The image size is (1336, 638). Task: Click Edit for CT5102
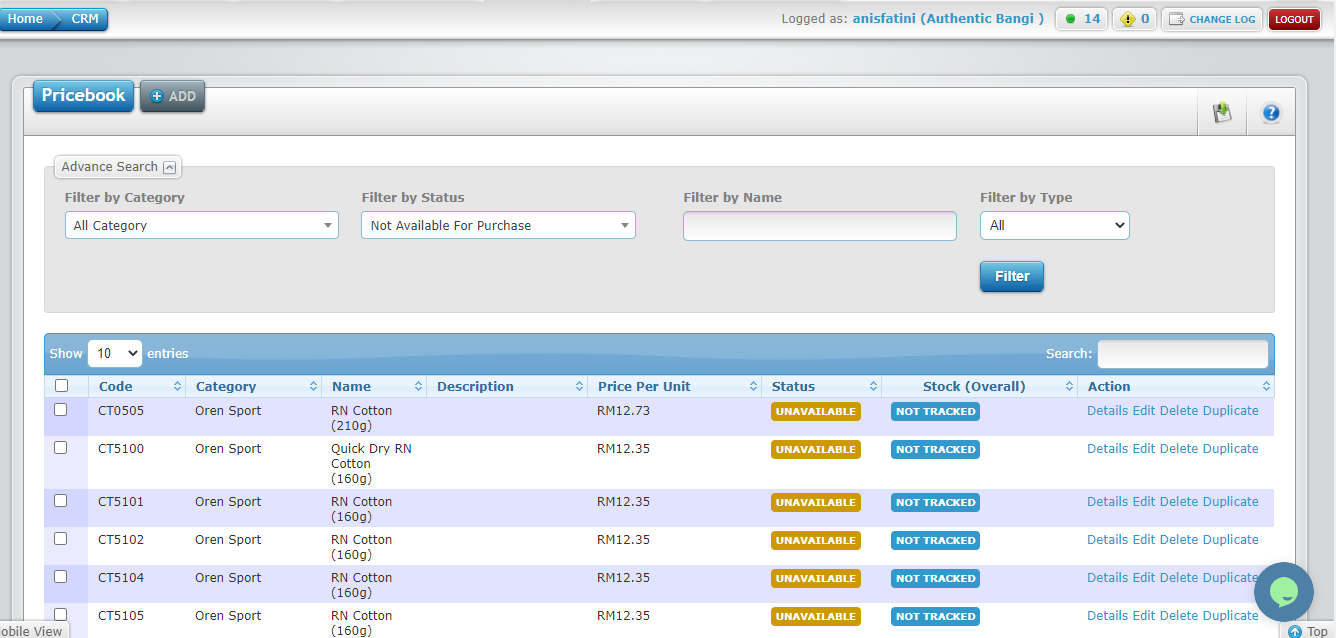click(1144, 540)
